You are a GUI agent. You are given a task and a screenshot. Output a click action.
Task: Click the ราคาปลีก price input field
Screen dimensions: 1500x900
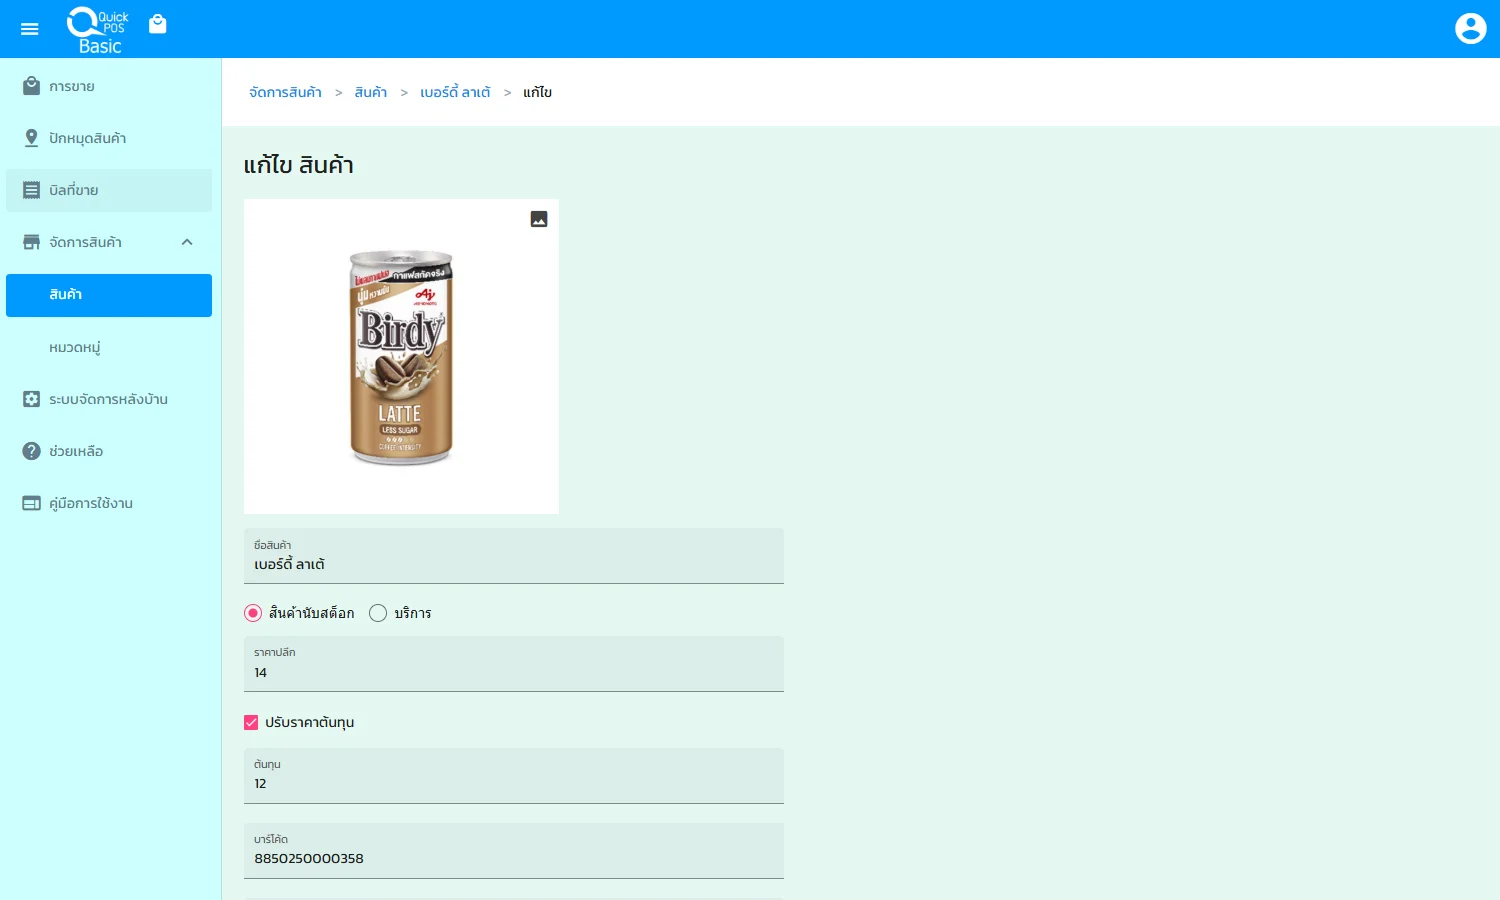tap(513, 672)
